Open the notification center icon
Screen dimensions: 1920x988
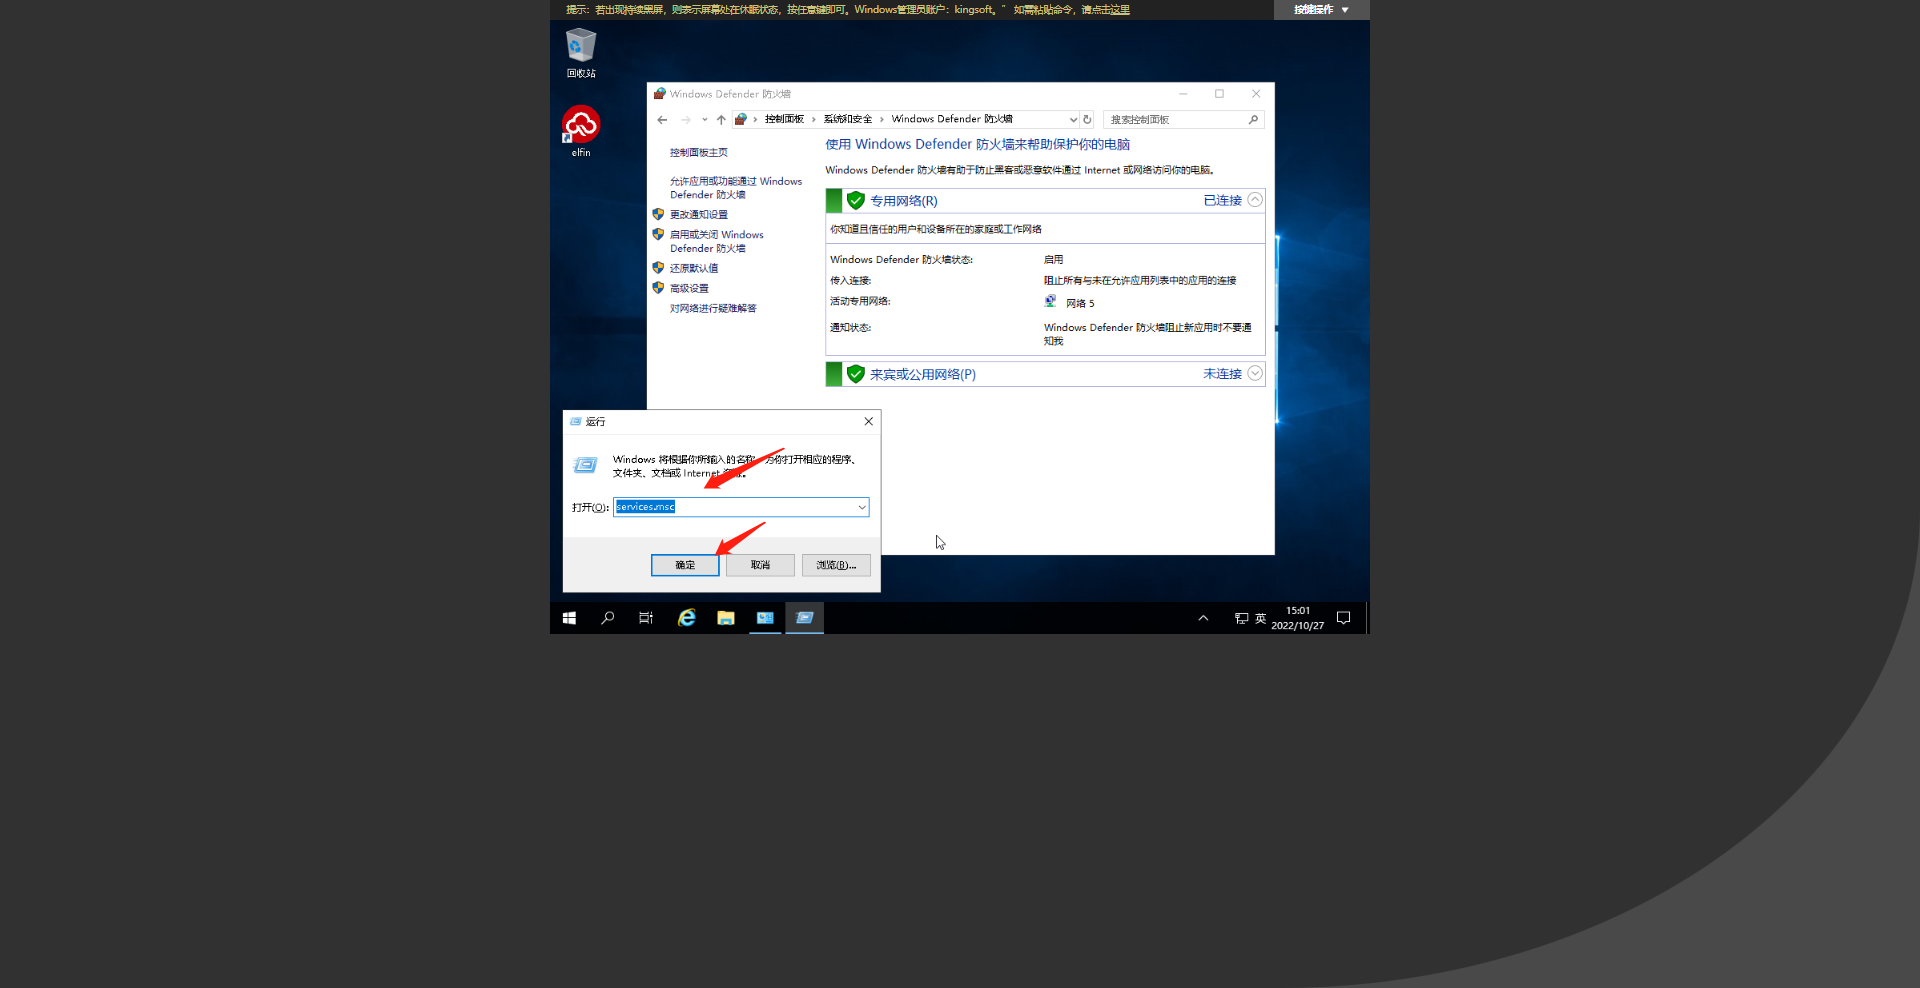[1344, 618]
